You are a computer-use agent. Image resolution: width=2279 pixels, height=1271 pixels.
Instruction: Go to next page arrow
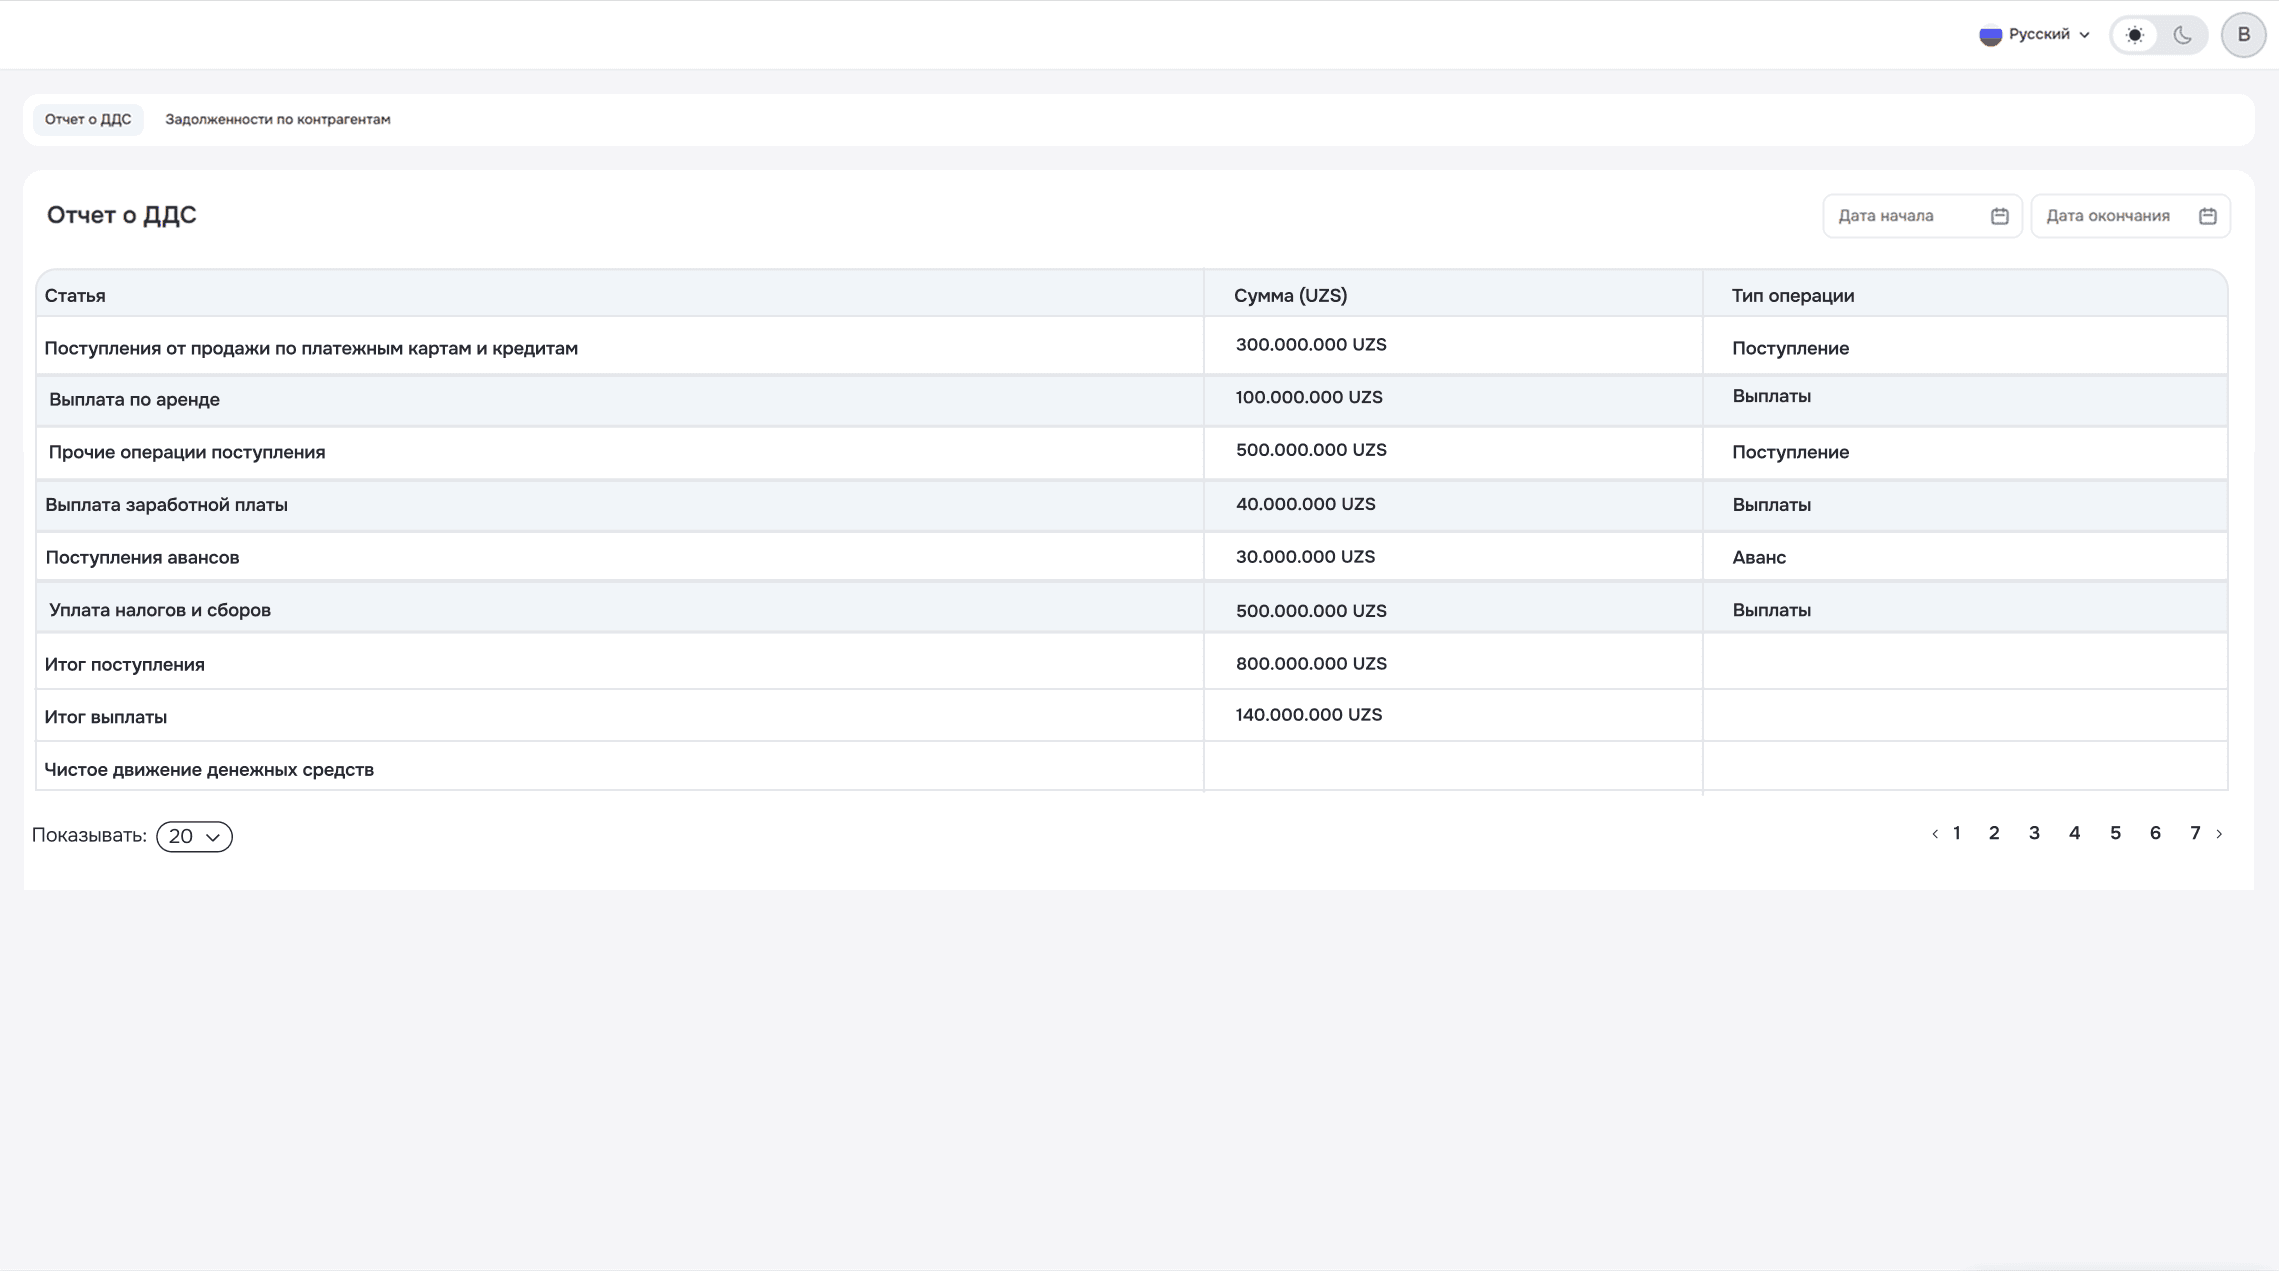tap(2219, 834)
